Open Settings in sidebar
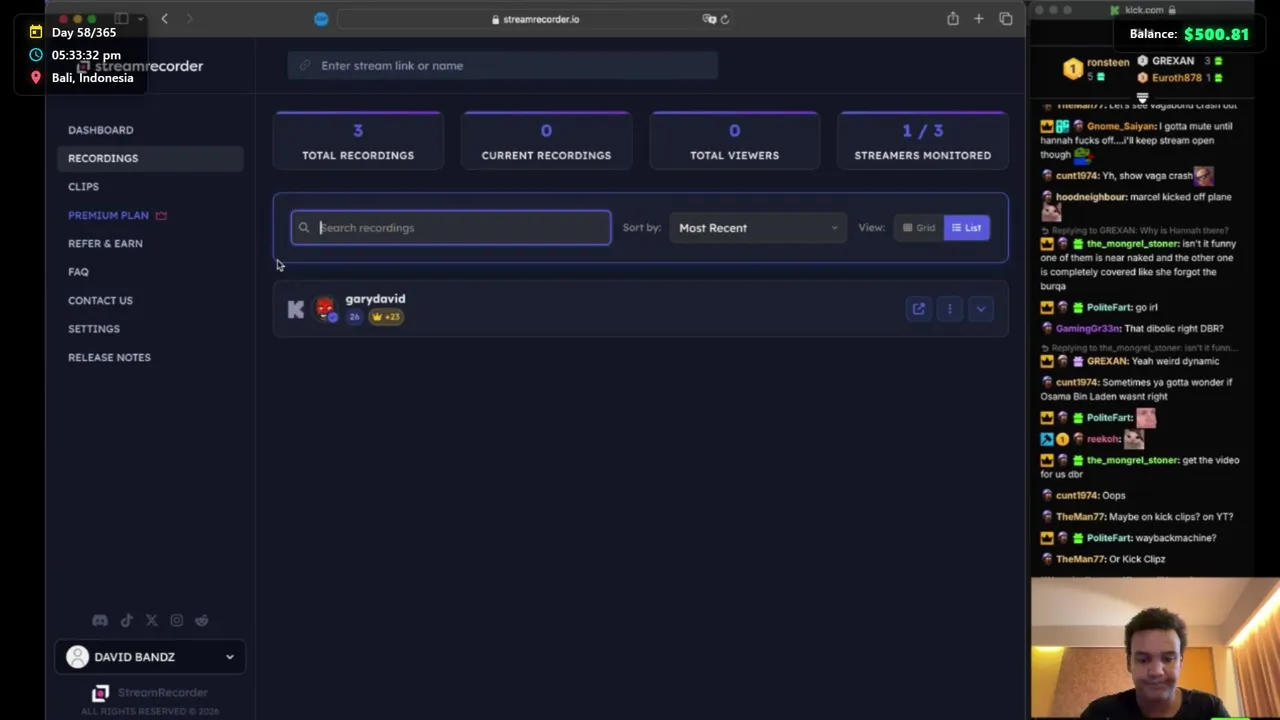 pos(94,329)
